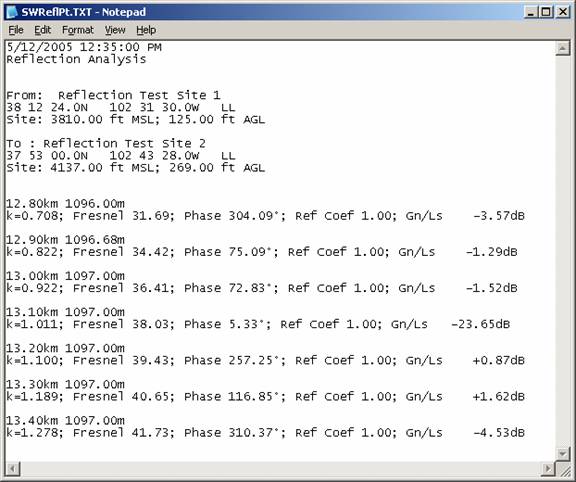Open the File menu

(16, 30)
